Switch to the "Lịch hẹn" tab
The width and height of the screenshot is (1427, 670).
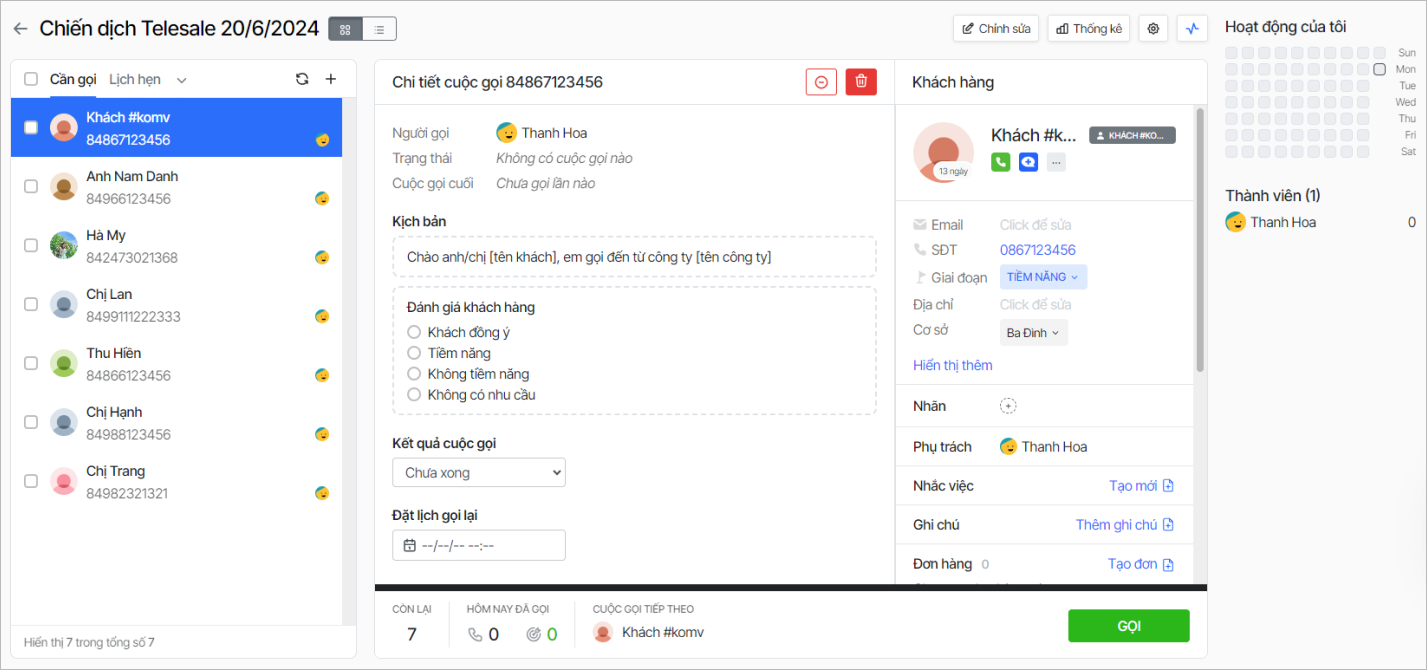click(136, 79)
